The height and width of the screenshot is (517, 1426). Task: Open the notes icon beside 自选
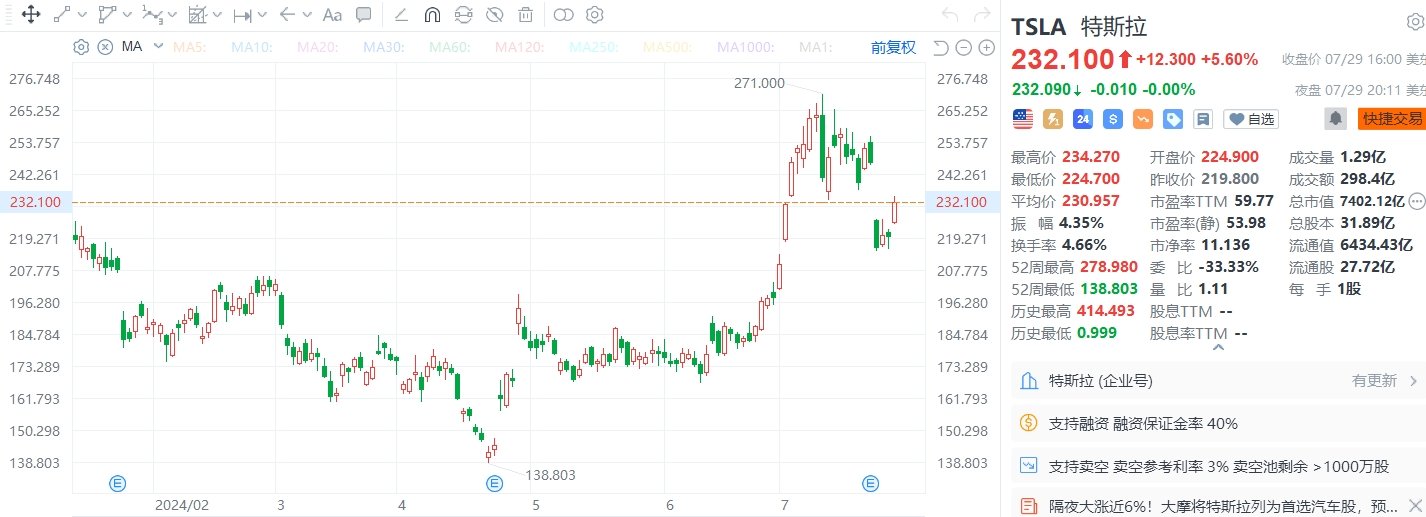[1203, 119]
